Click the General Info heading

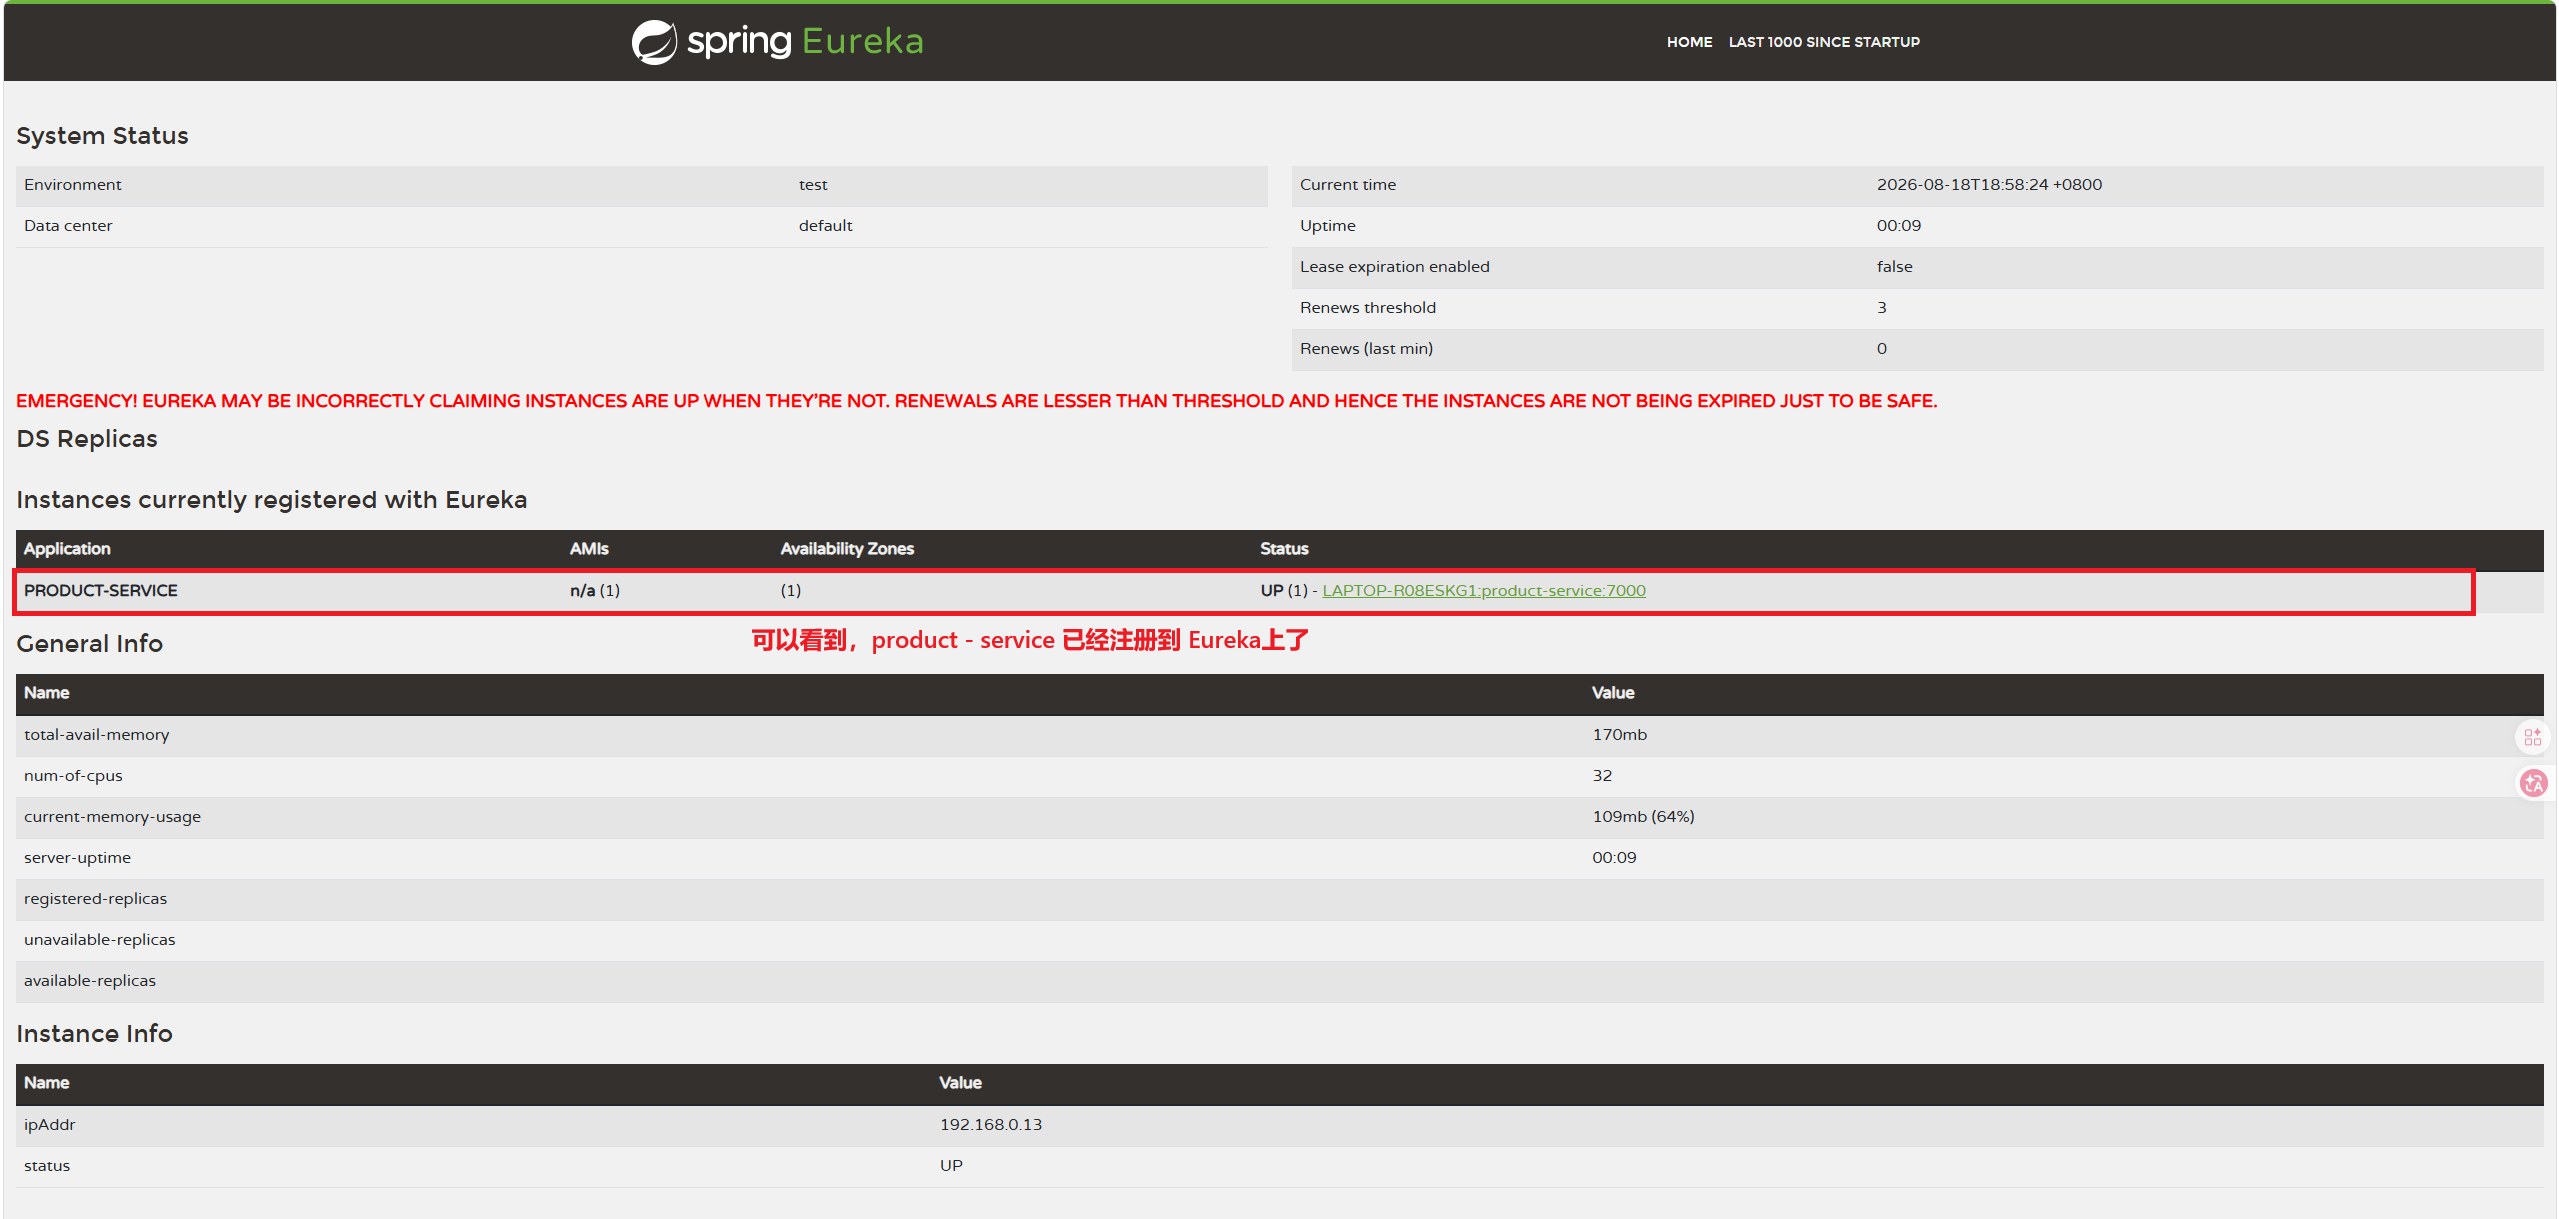90,644
